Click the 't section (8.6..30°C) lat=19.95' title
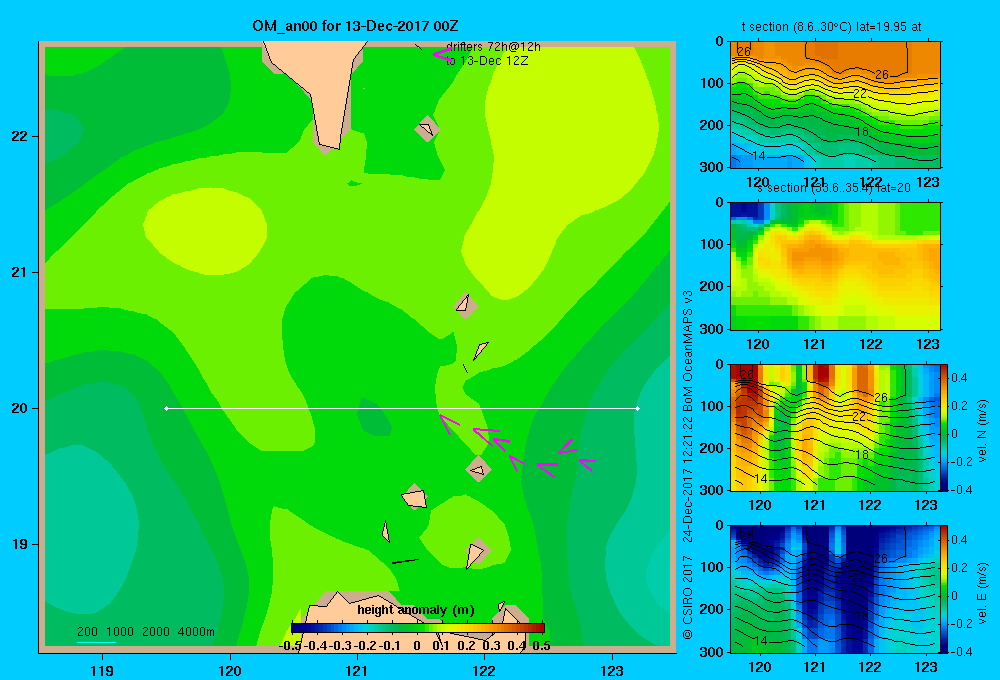Image resolution: width=1000 pixels, height=680 pixels. pos(831,27)
